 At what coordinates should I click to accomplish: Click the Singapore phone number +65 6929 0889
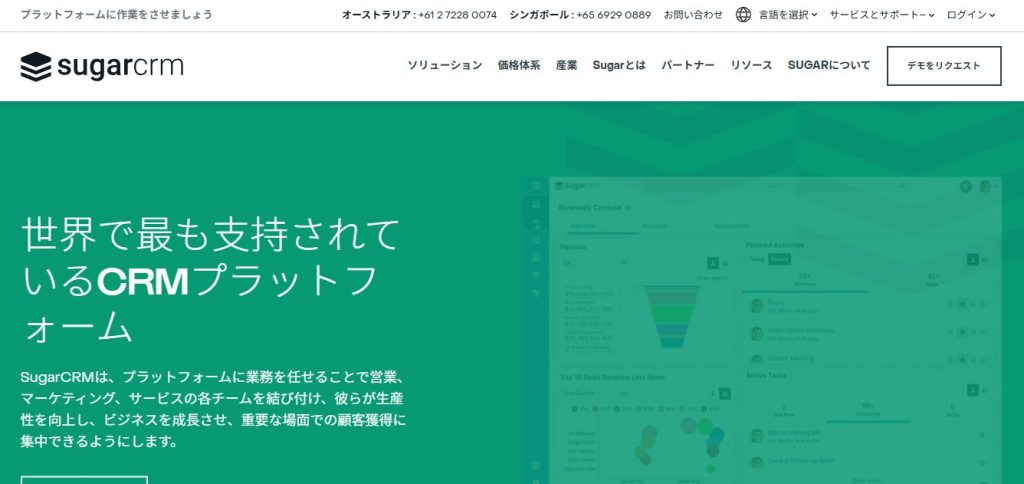pos(613,14)
